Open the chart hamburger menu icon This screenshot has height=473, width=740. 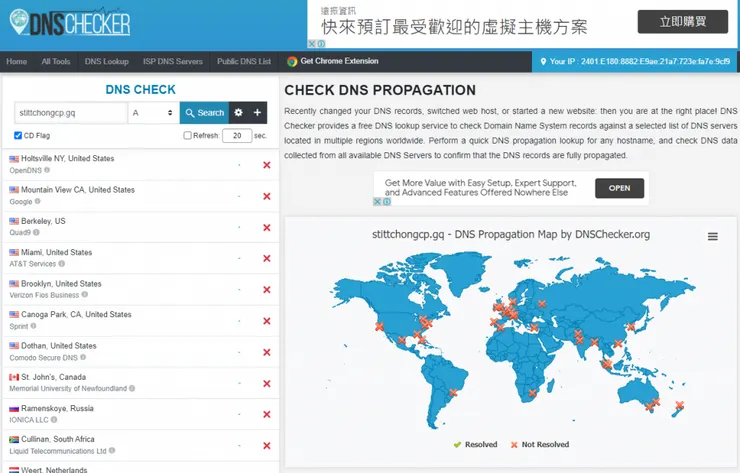713,236
